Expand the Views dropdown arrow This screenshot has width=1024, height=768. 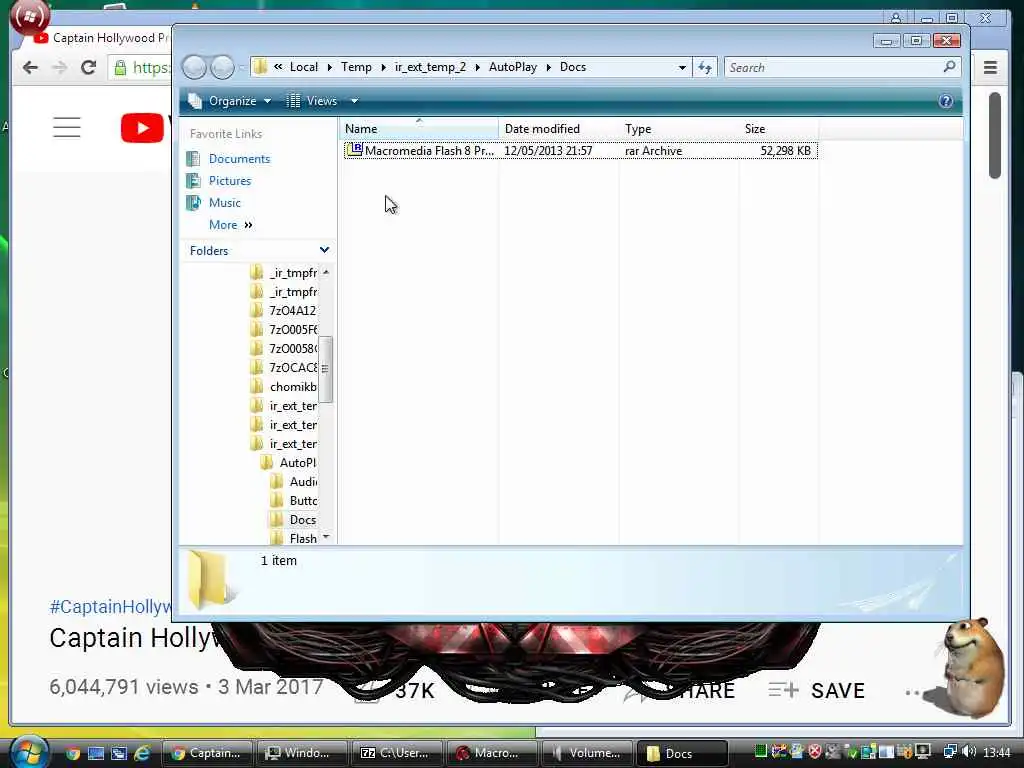point(355,101)
